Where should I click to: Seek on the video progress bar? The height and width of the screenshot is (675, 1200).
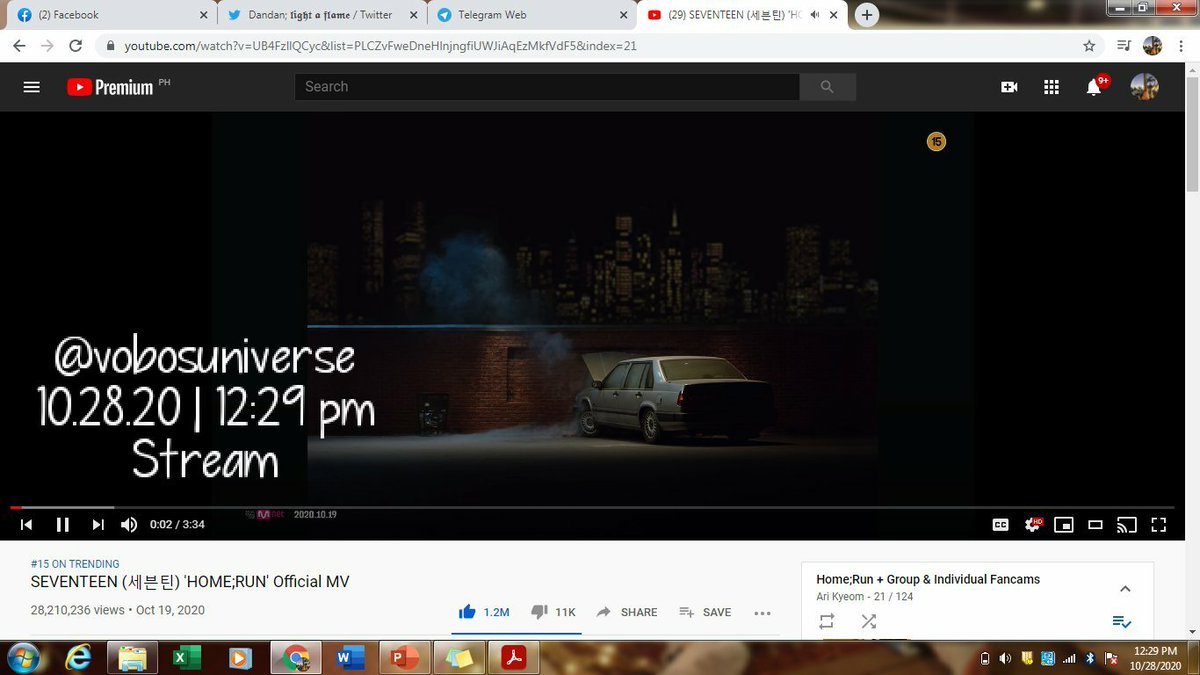592,508
